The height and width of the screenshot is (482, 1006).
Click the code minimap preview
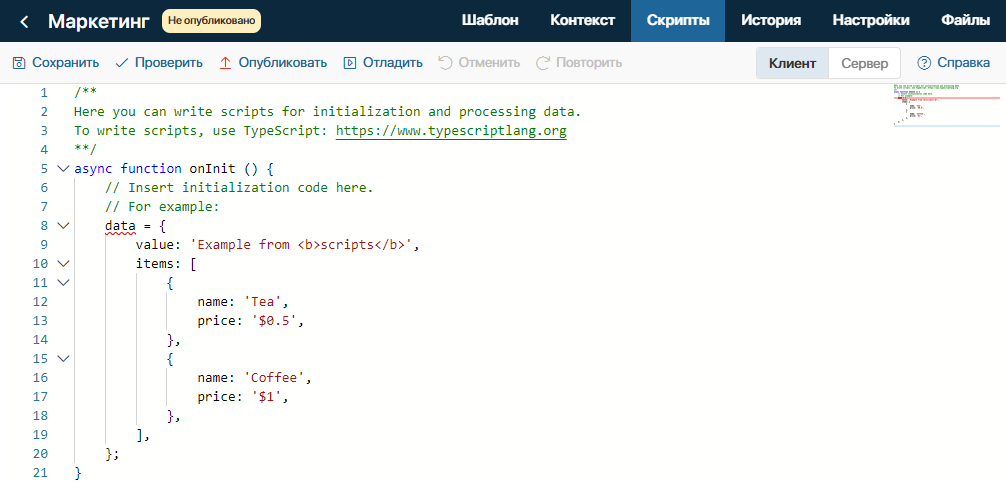point(946,105)
